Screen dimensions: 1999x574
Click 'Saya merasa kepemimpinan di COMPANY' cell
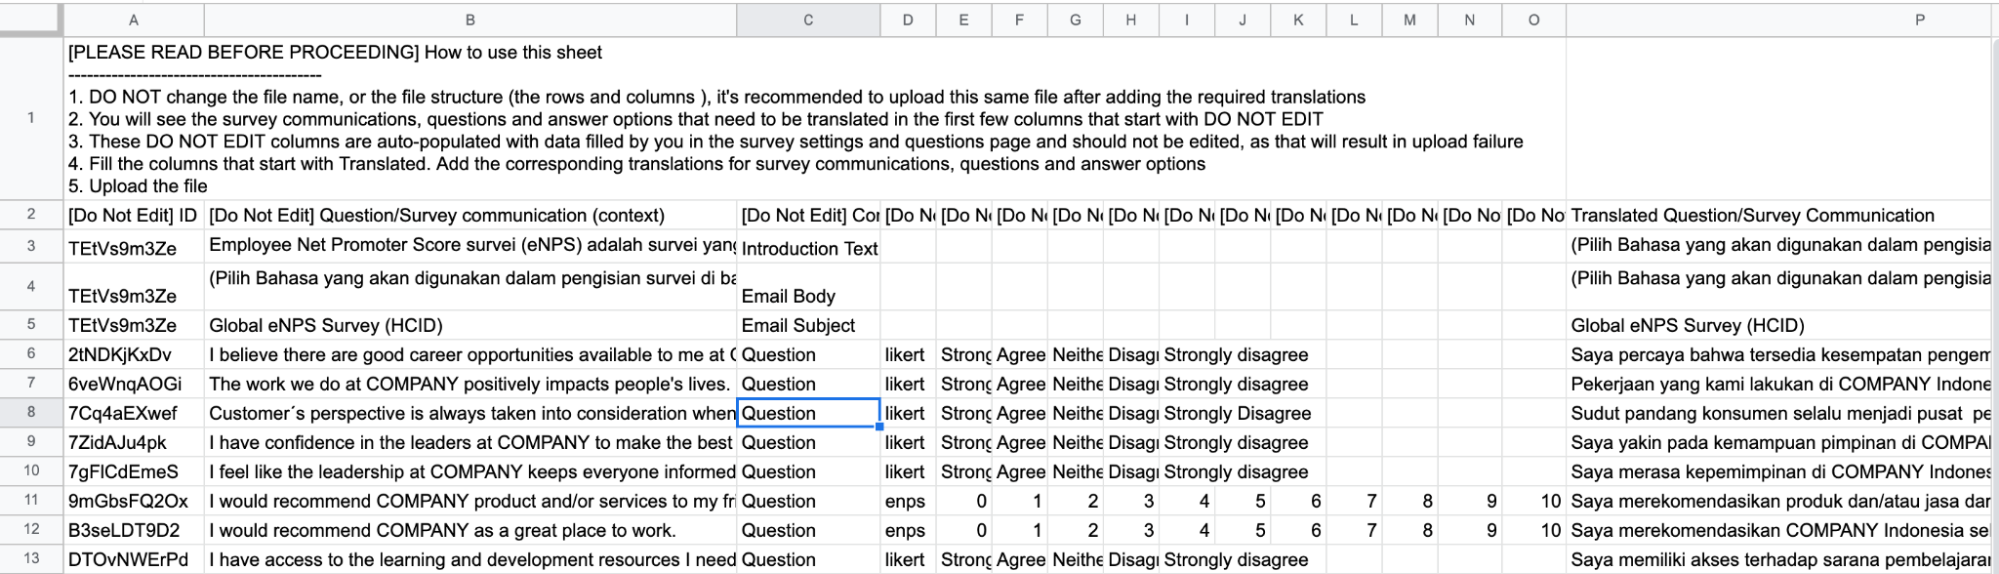[1780, 472]
